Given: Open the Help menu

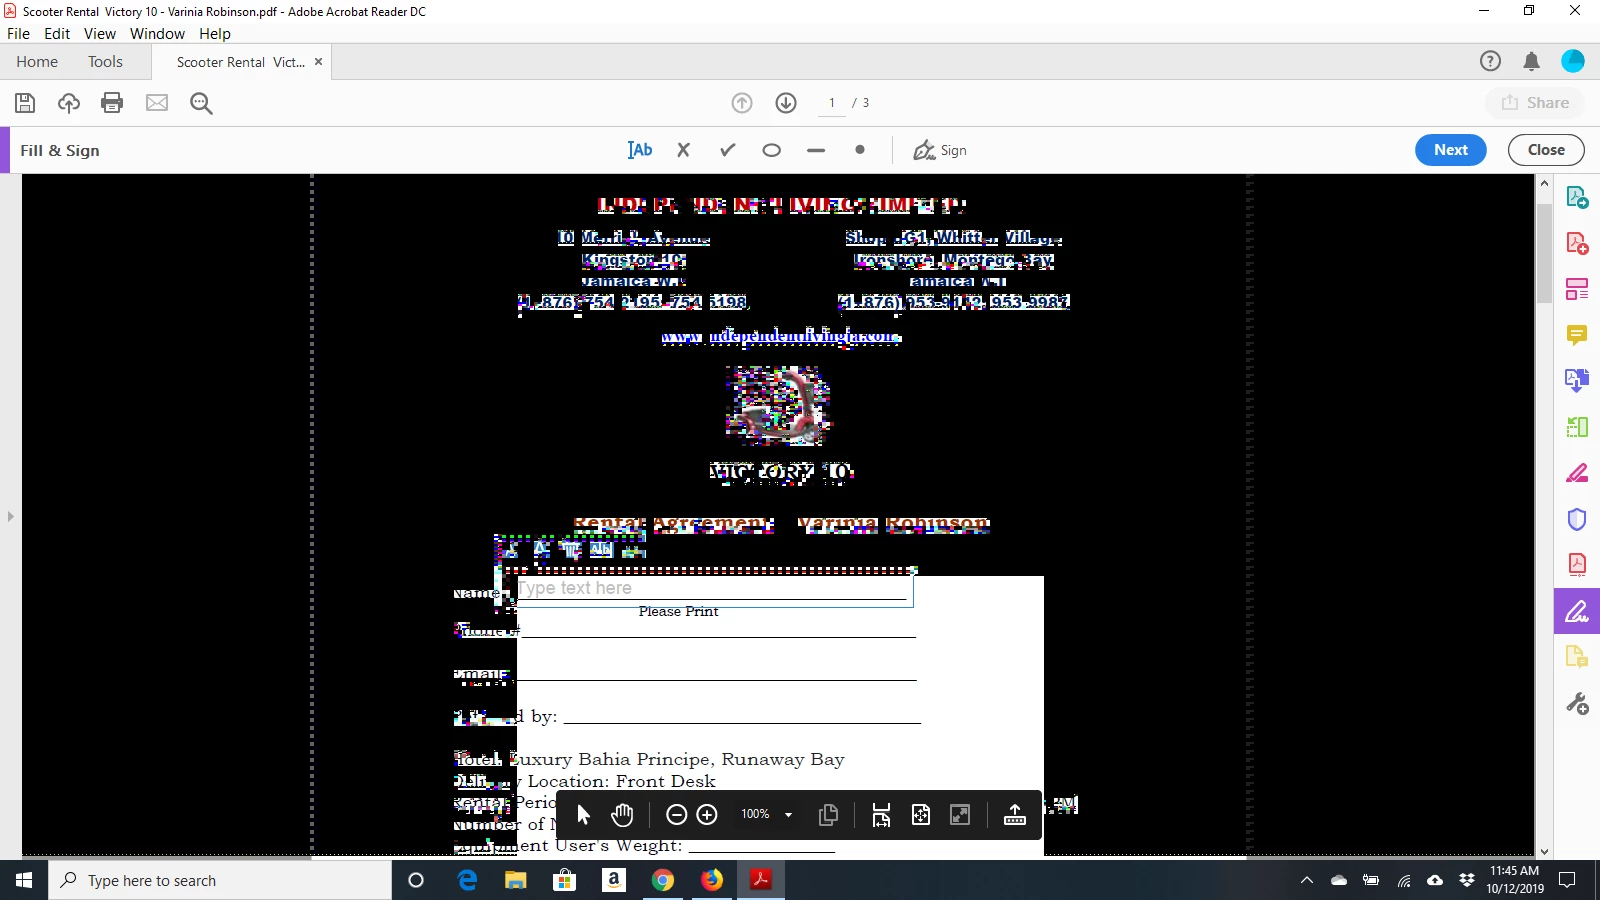Looking at the screenshot, I should click(x=215, y=33).
